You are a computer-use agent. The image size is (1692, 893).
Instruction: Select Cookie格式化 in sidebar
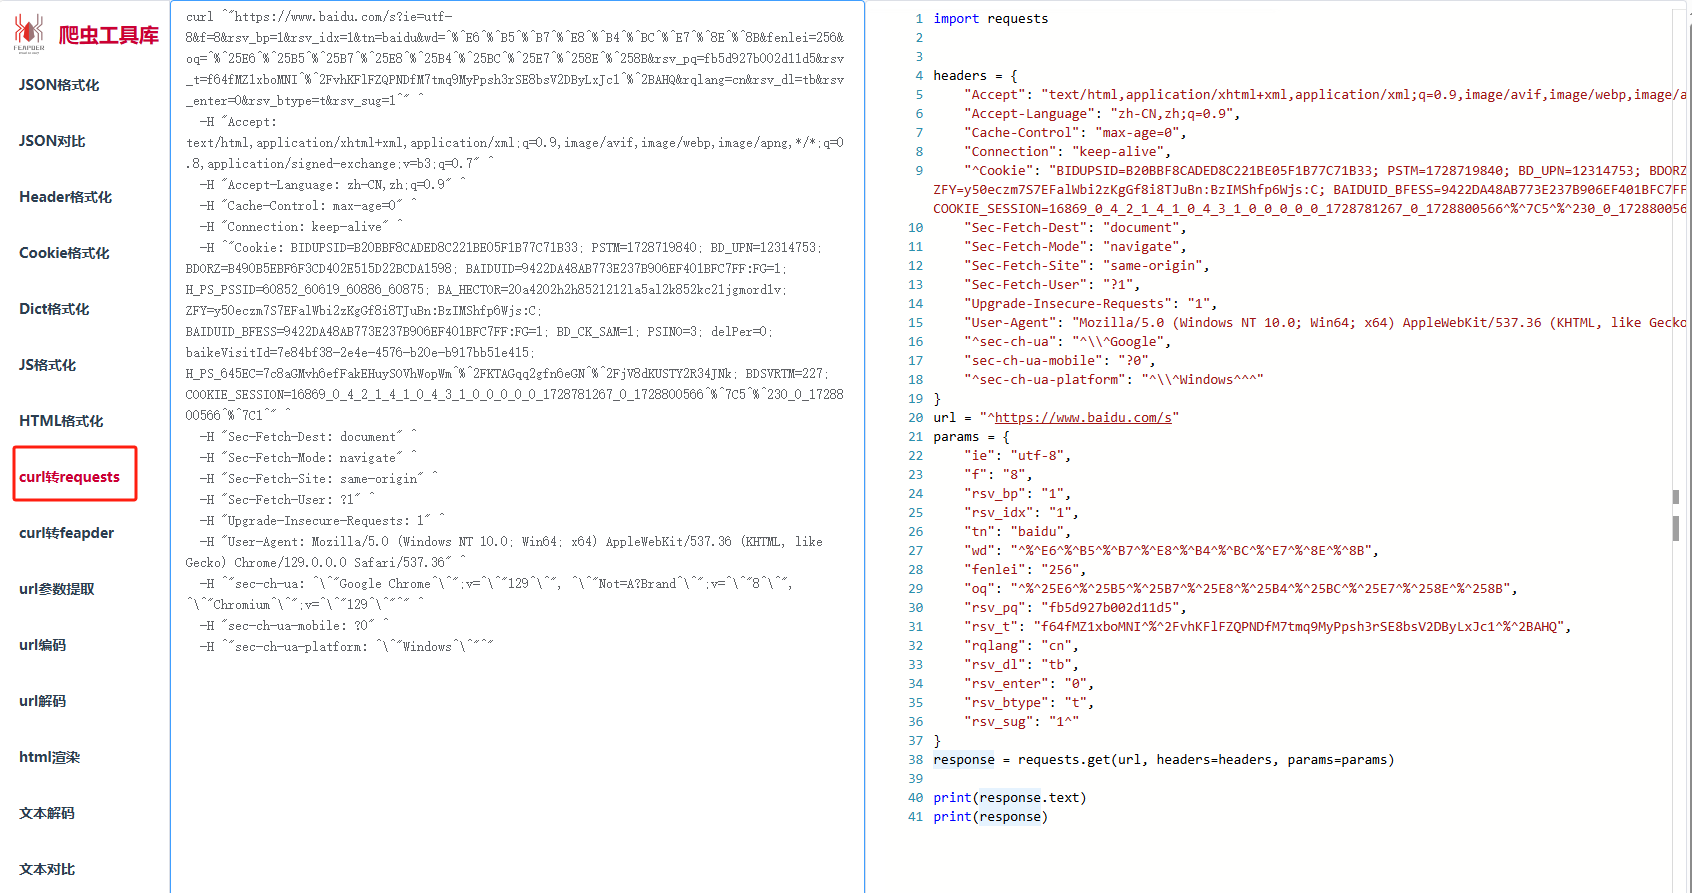64,253
